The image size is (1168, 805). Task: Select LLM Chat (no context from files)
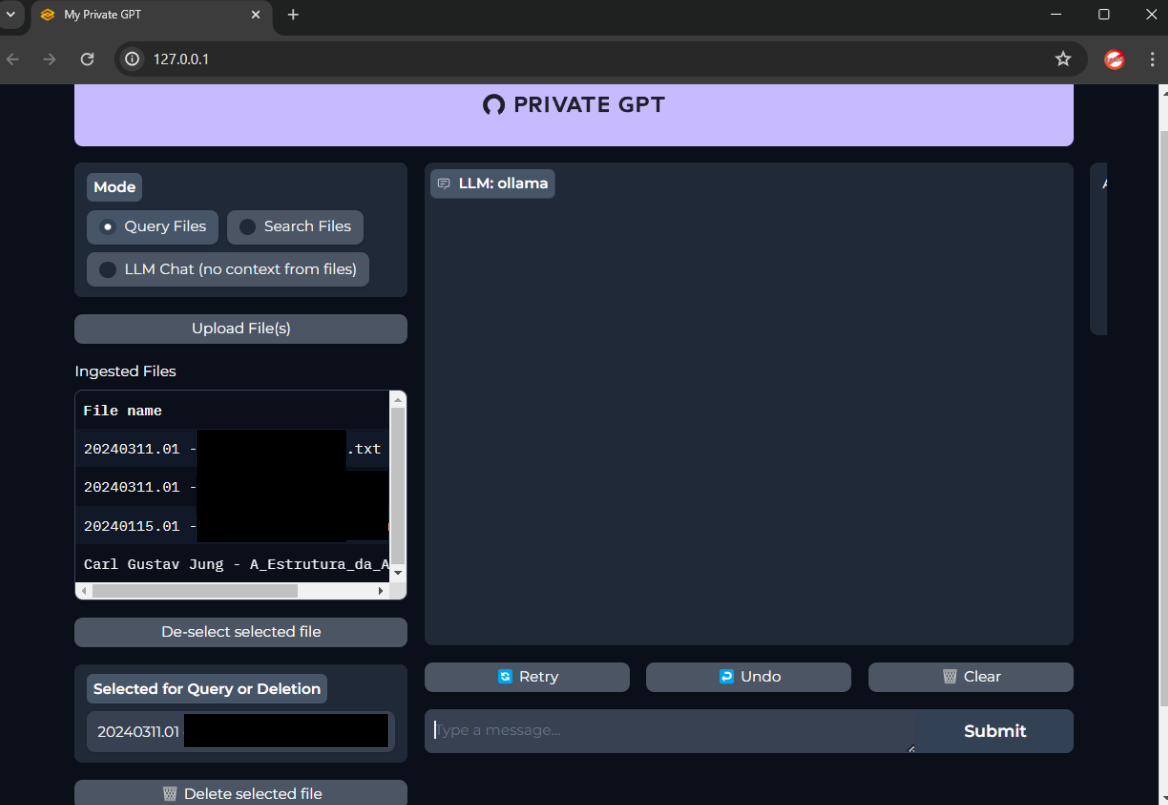coord(228,270)
